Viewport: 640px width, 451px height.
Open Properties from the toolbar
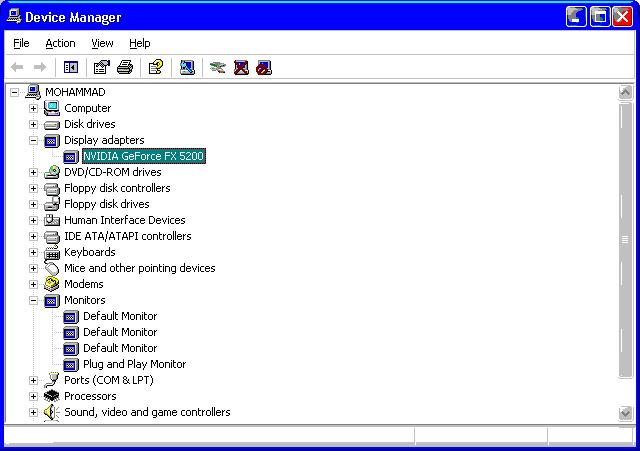point(102,67)
